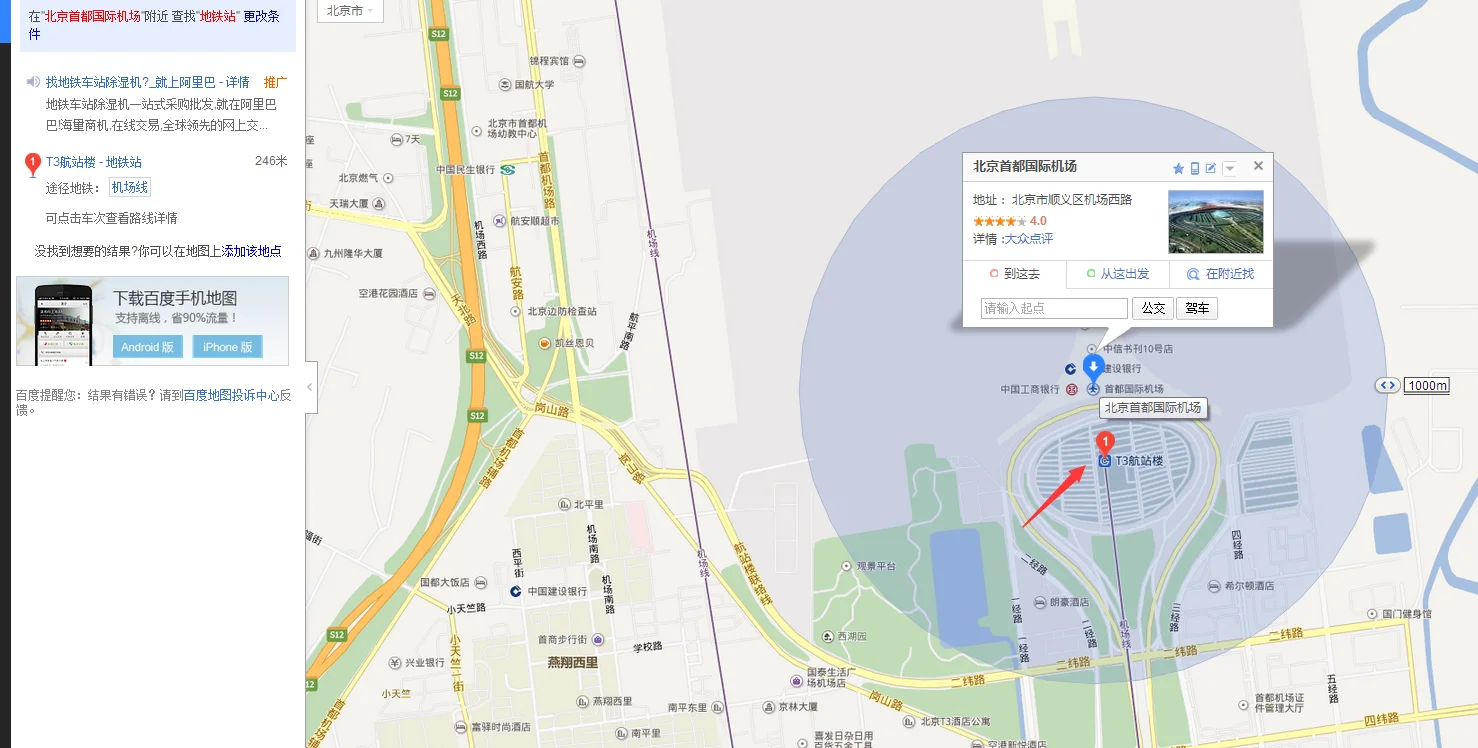Click the 请输入起点 input field
1478x748 pixels.
(1054, 308)
